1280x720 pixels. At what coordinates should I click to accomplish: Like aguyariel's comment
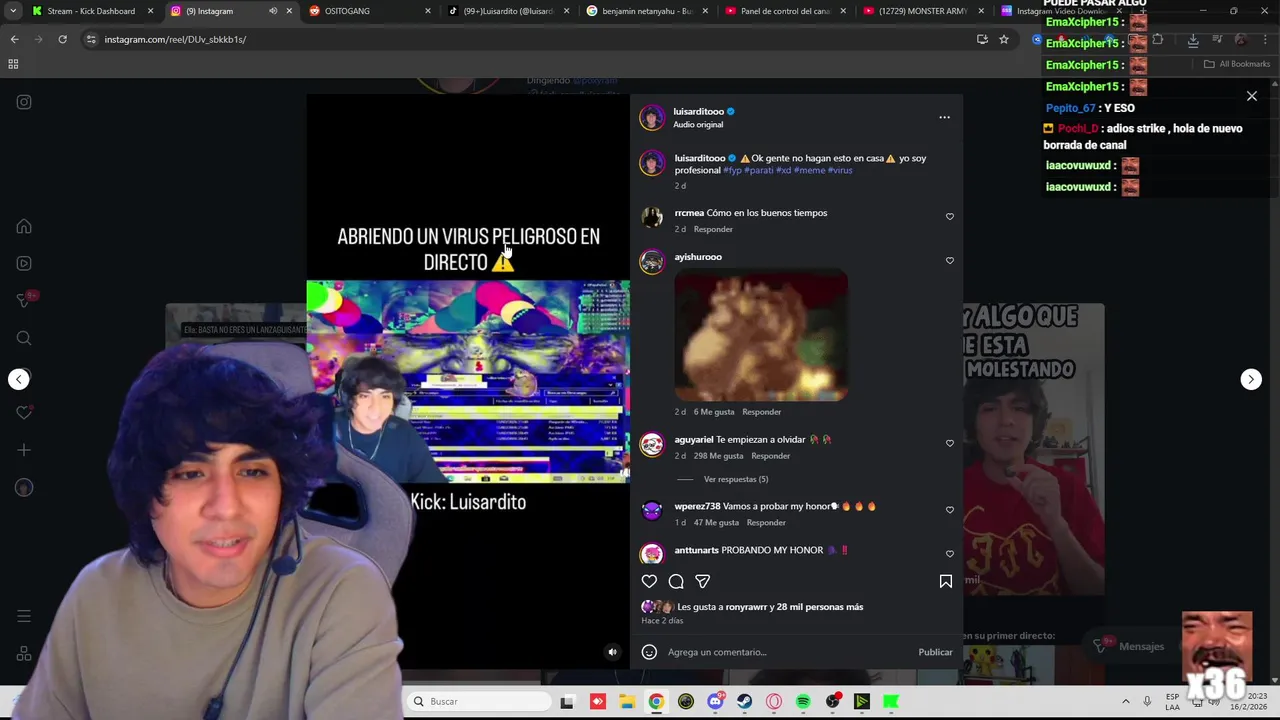pos(950,443)
